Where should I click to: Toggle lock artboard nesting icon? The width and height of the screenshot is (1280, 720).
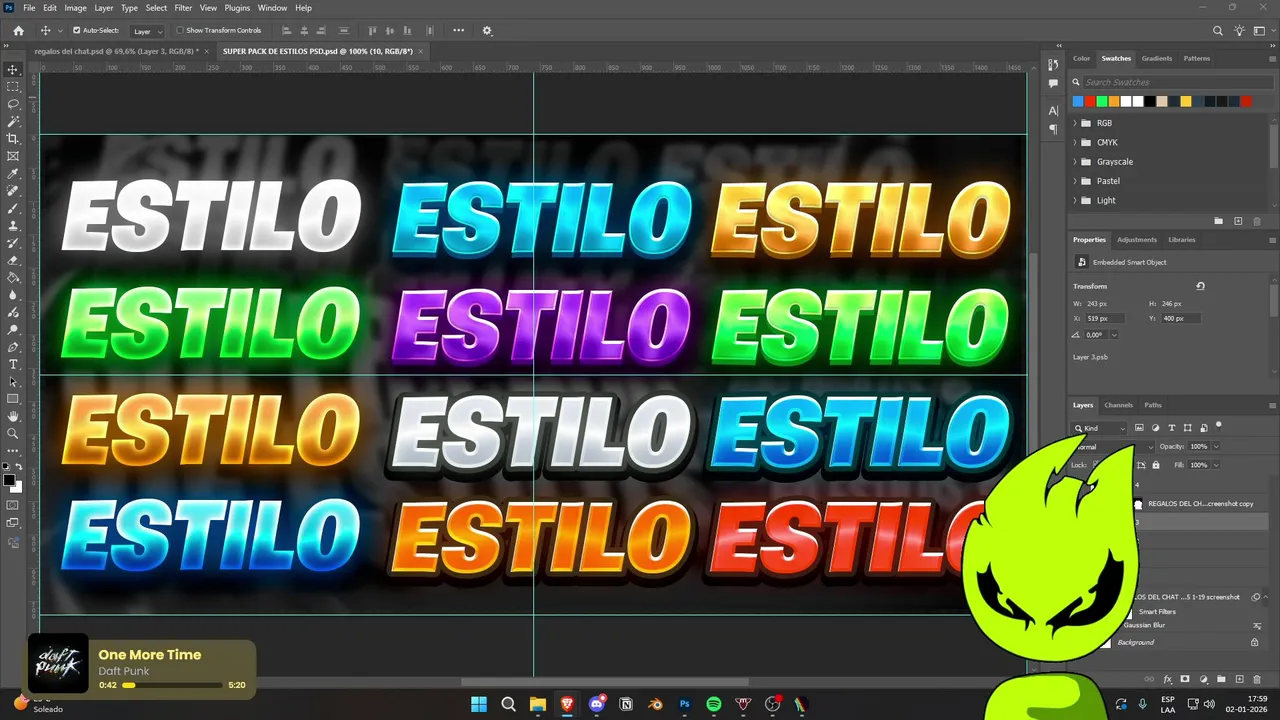pos(1141,465)
